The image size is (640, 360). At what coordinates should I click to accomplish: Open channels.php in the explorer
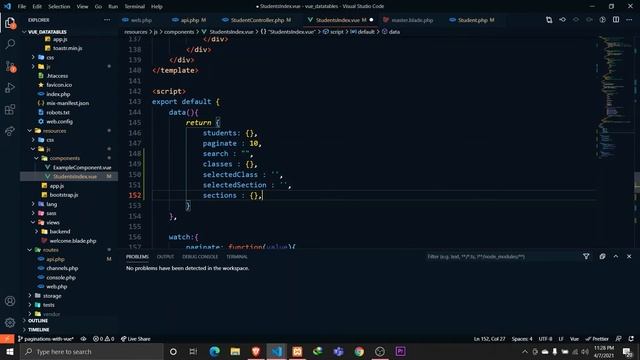62,268
